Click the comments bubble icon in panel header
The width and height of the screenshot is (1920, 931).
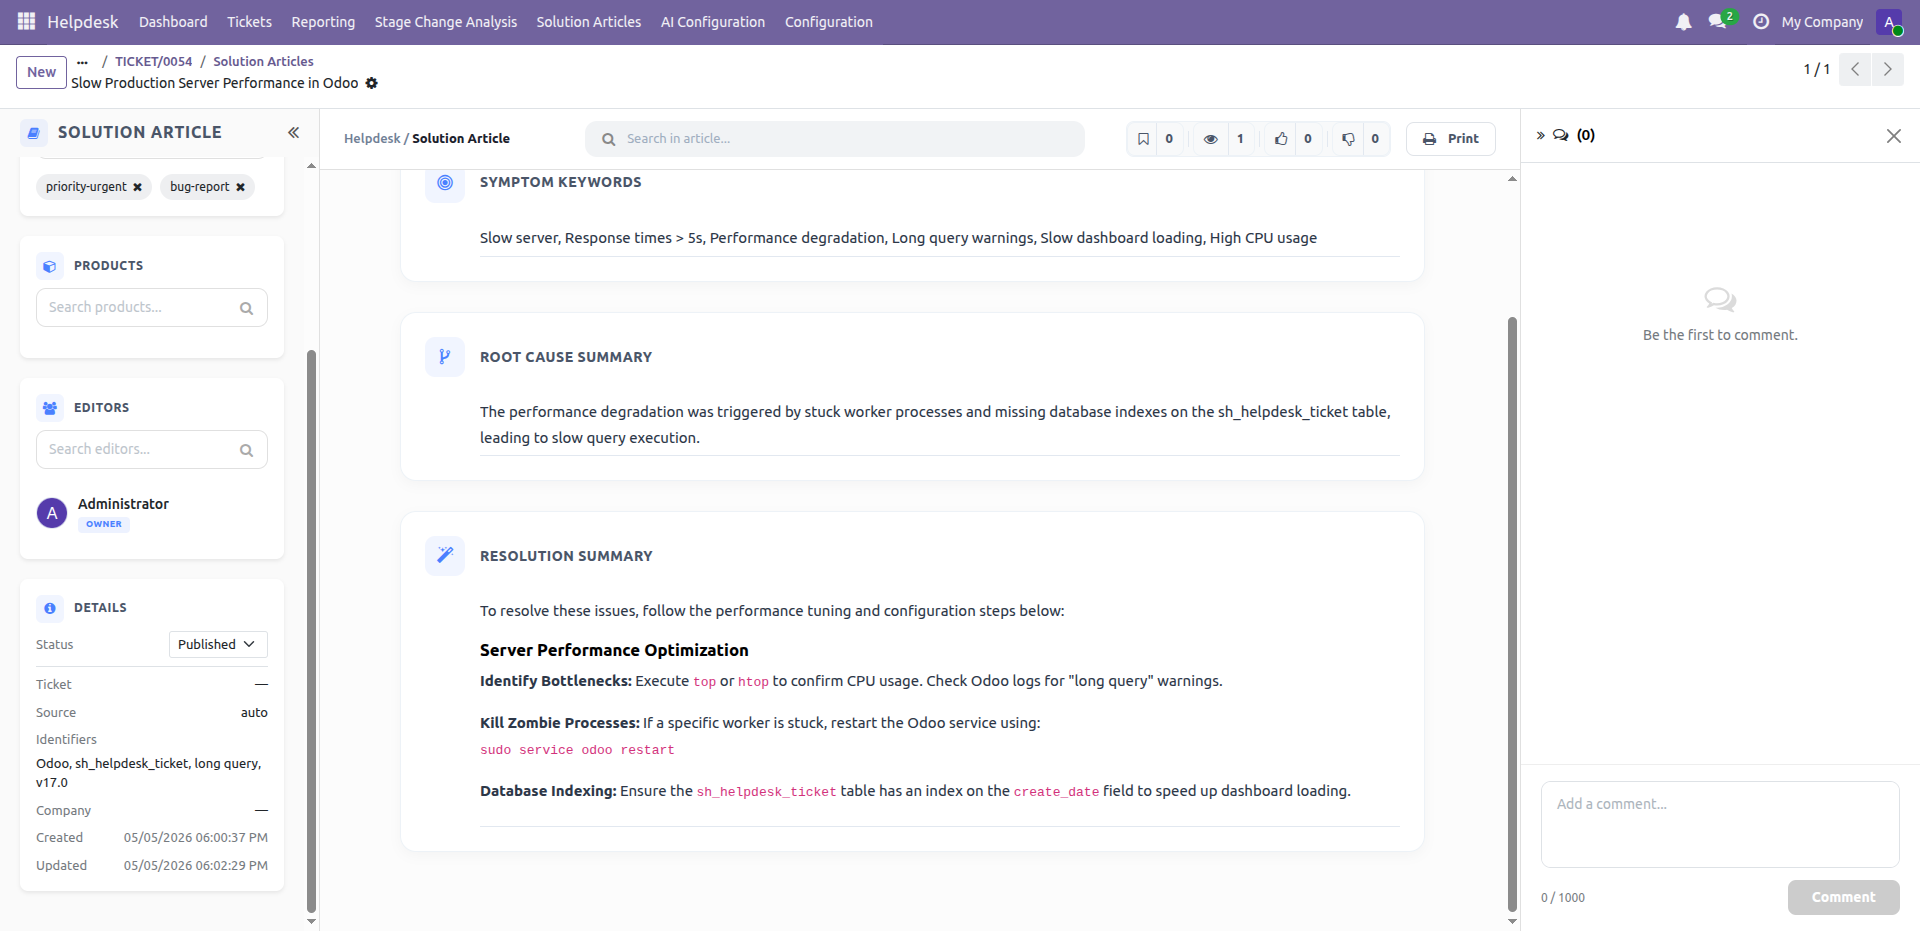click(x=1561, y=135)
